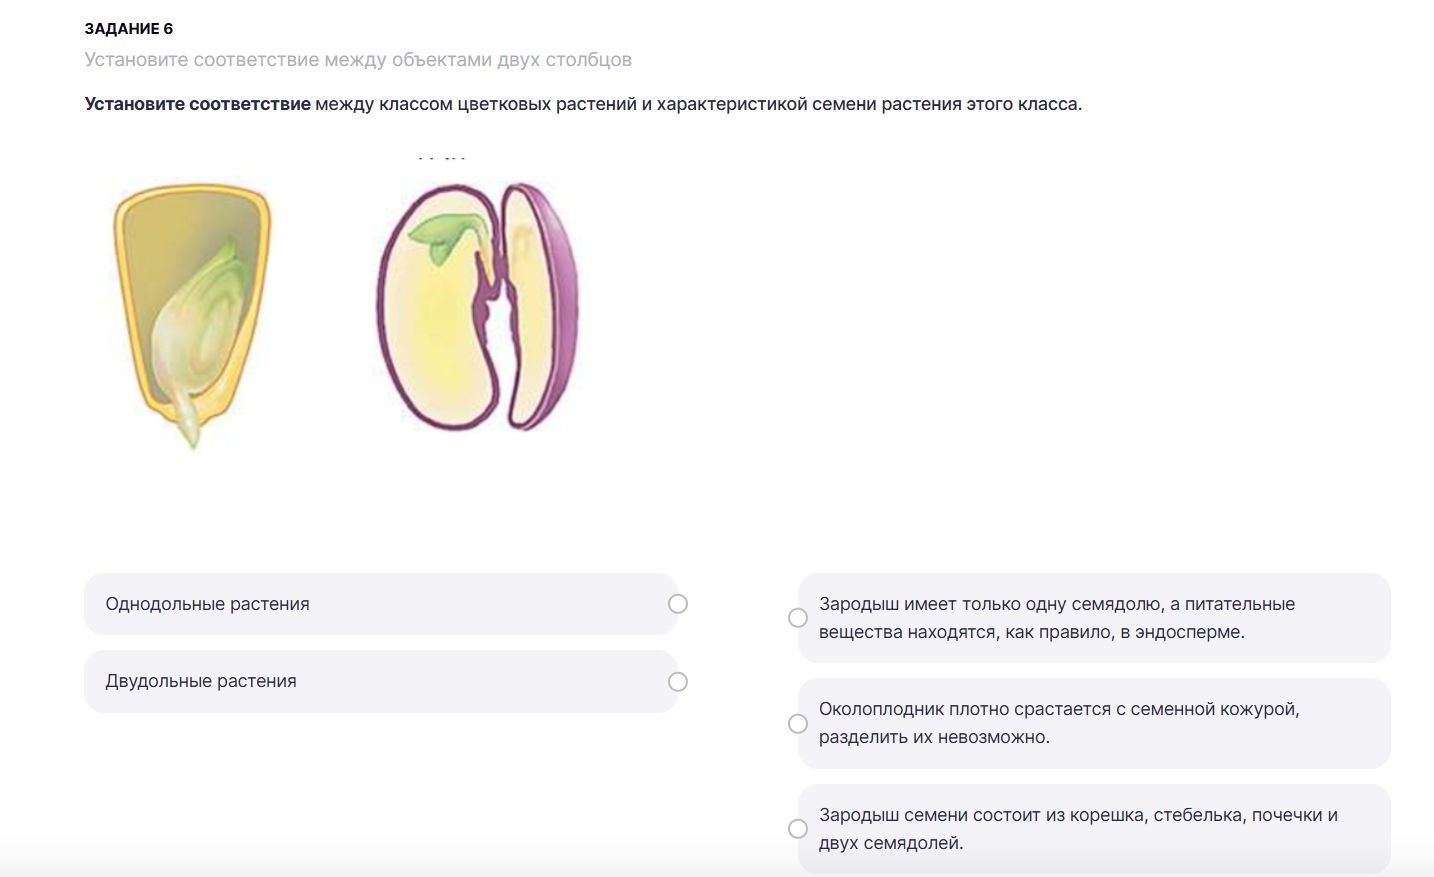The width and height of the screenshot is (1434, 877).
Task: Click the connector circle on Однодольные растения
Action: (678, 604)
